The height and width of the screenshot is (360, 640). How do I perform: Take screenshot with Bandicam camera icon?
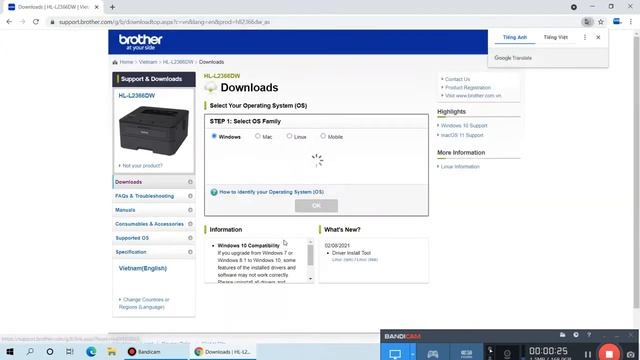point(631,354)
